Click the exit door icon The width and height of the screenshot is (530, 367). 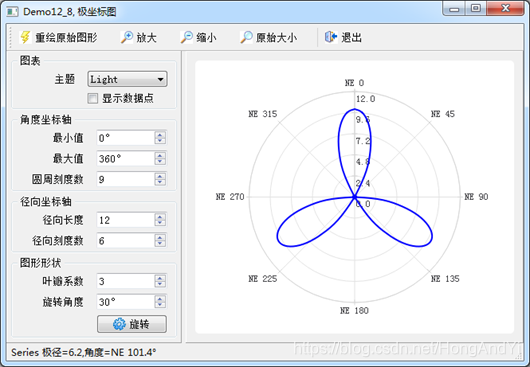[x=331, y=37]
